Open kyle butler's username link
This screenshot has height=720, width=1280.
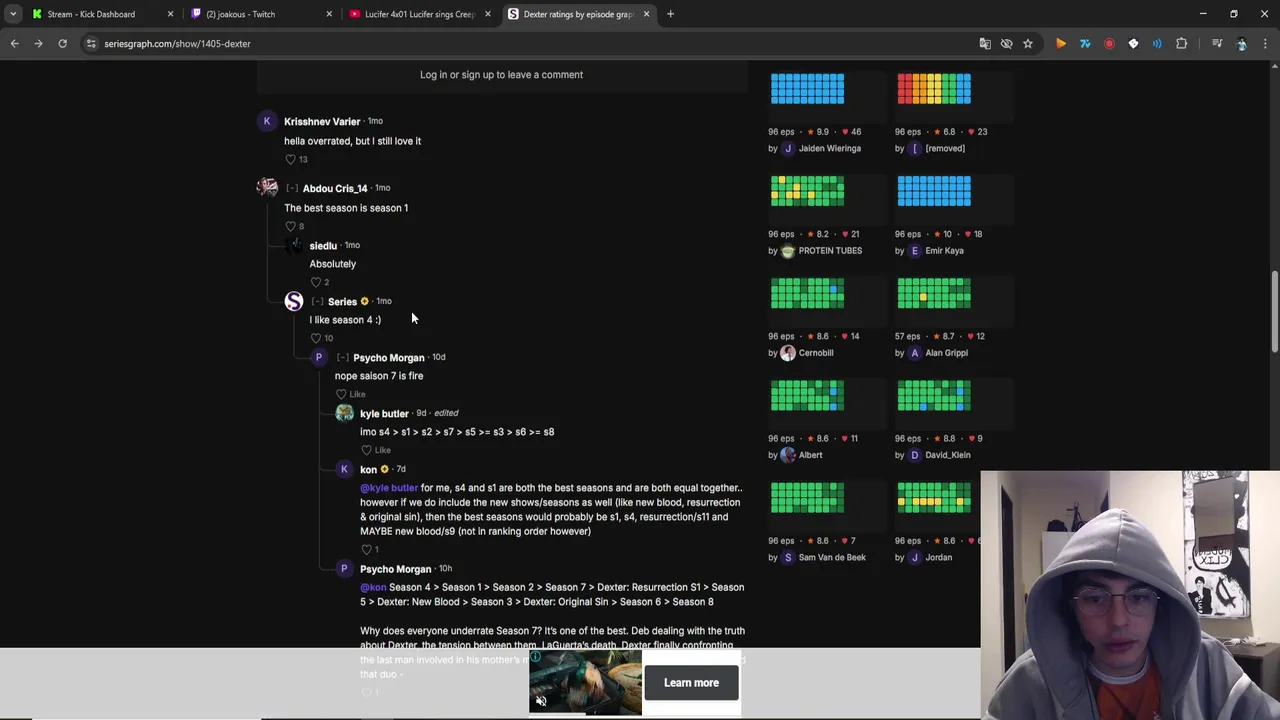(384, 413)
